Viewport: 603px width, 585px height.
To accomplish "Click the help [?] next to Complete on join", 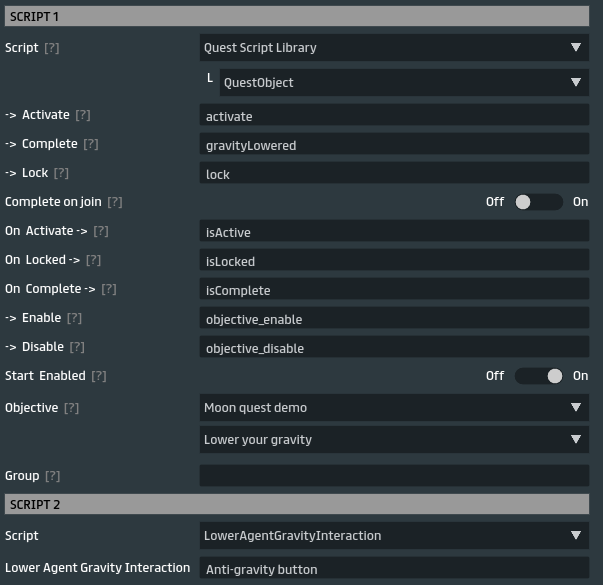I will point(115,202).
